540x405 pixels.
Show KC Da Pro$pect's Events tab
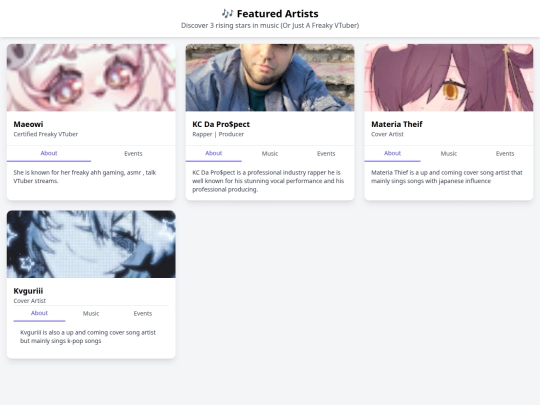pyautogui.click(x=326, y=154)
